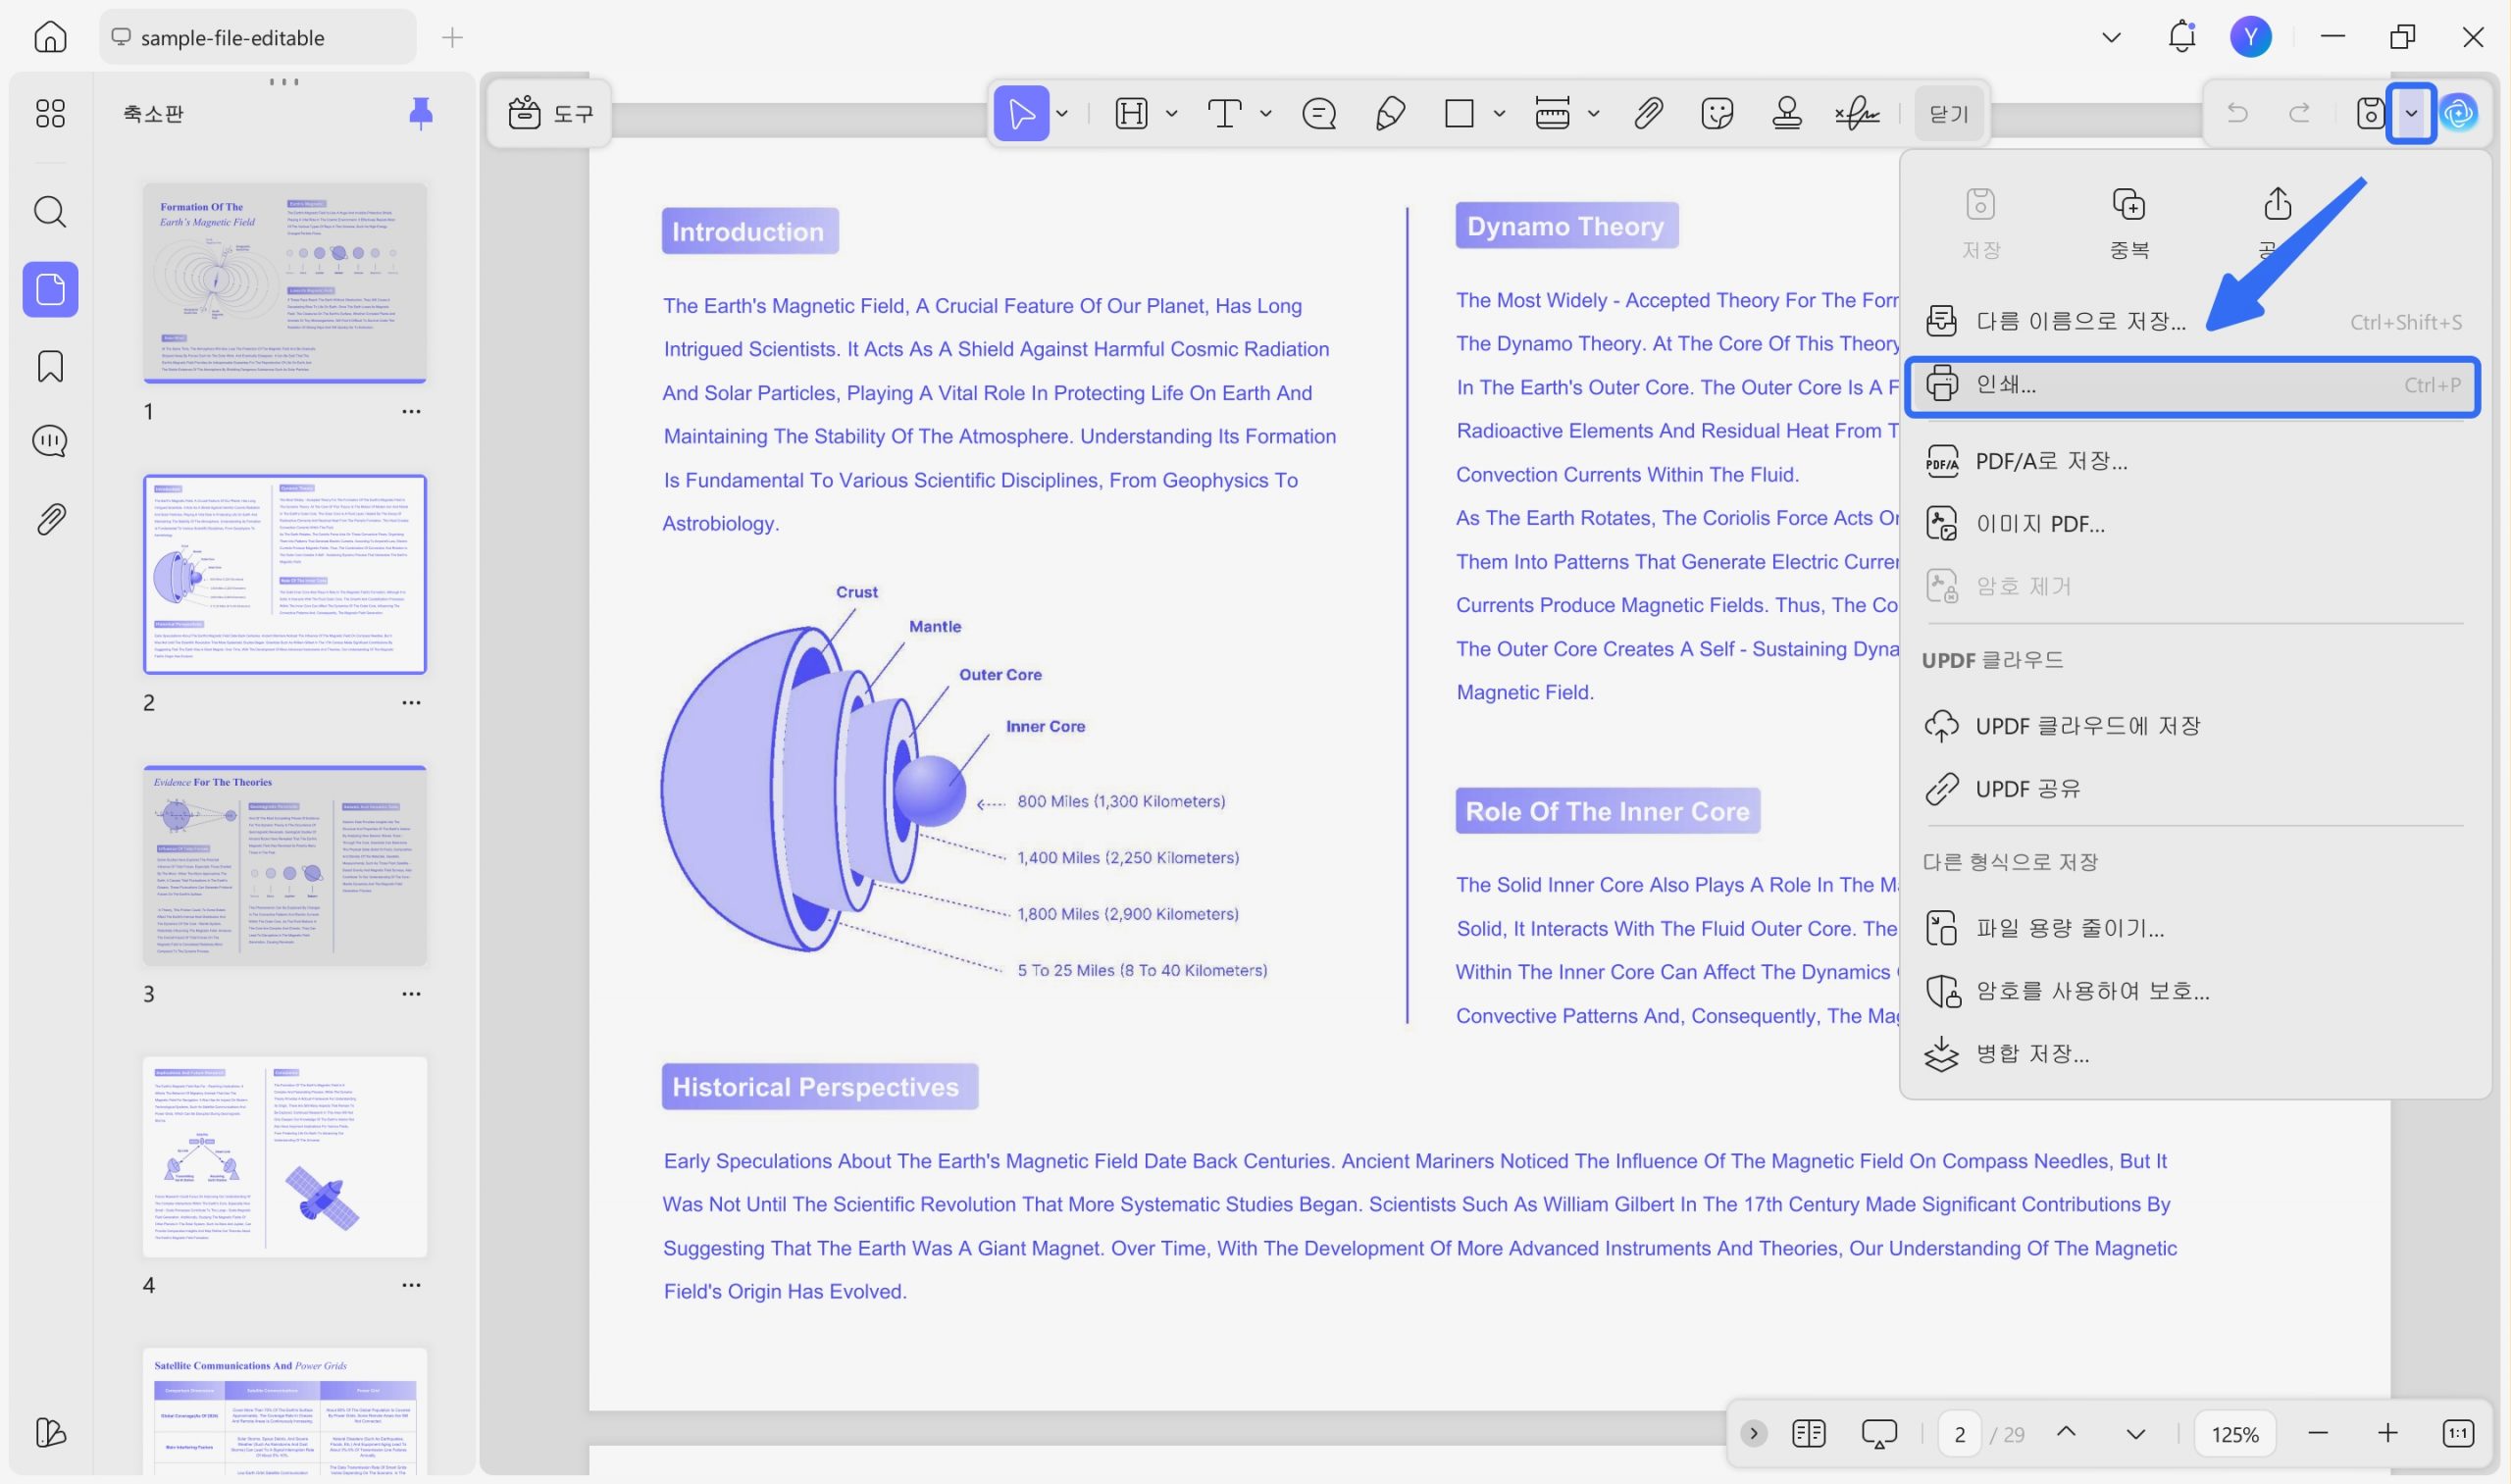Click the notification bell icon
Screen dimensions: 2511x1484
[x=2181, y=37]
